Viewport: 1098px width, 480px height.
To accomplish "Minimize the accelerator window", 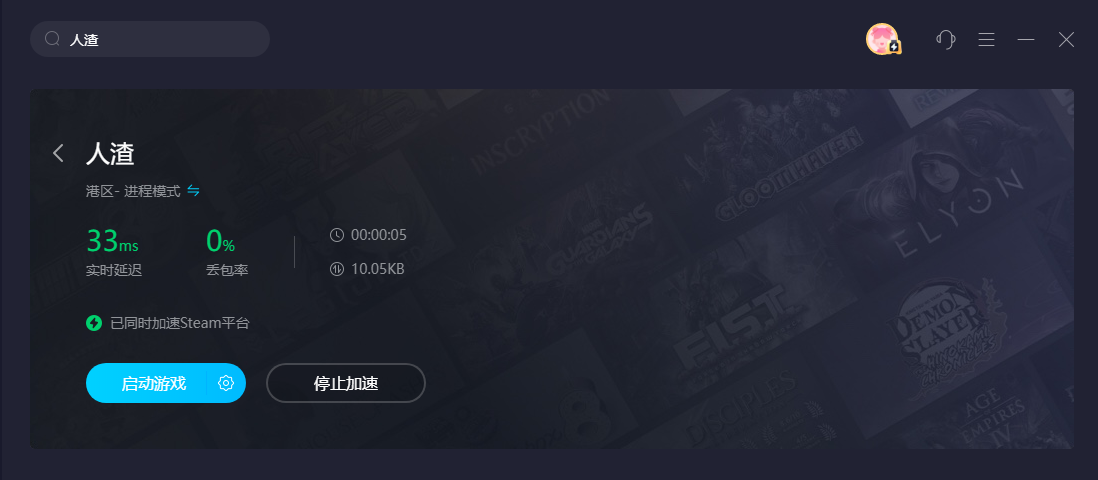I will [x=1026, y=39].
